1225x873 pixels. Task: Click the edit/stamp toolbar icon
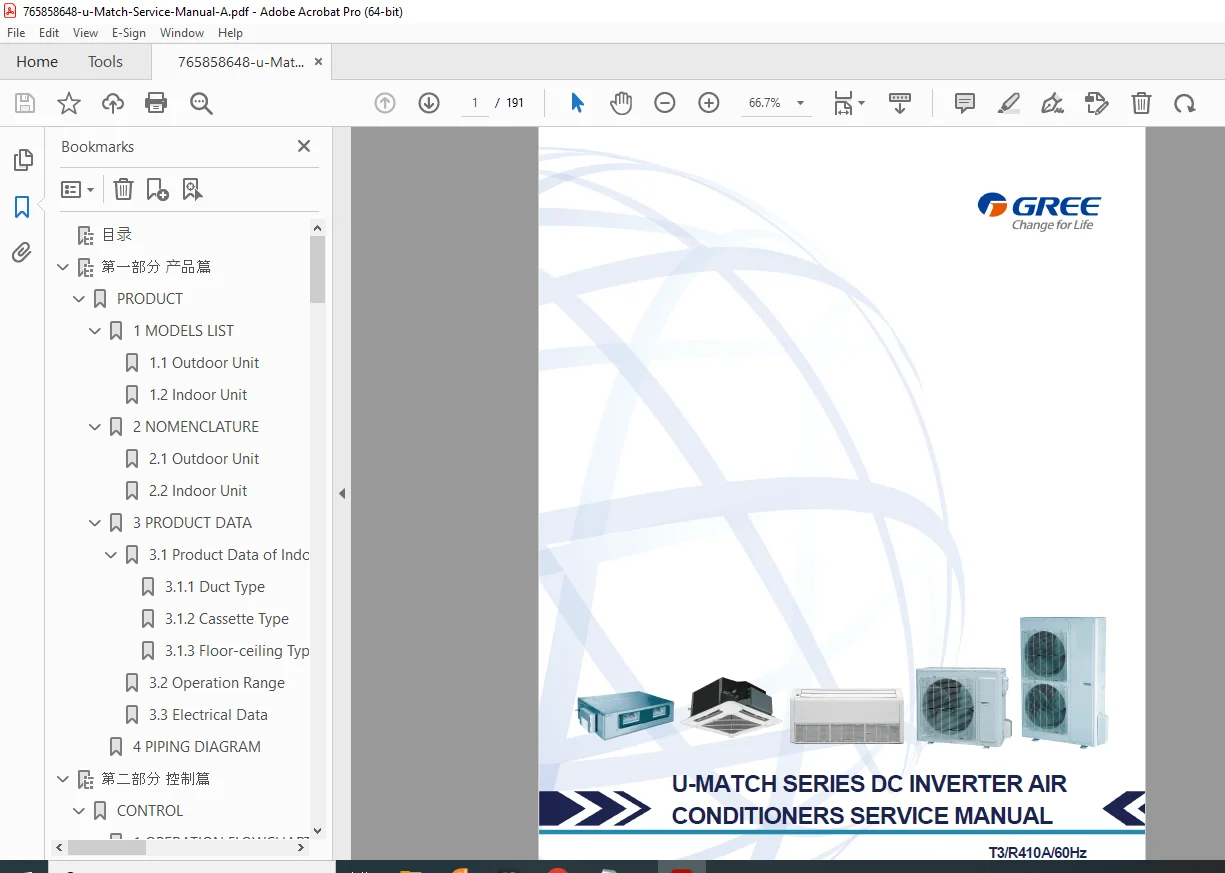[1097, 103]
